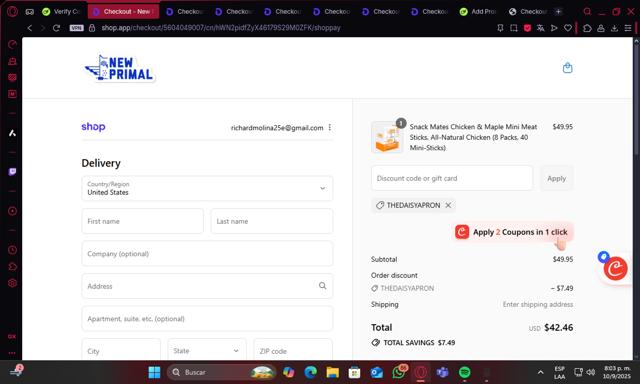Open the State dropdown
Viewport: 640px width, 384px height.
coord(207,351)
